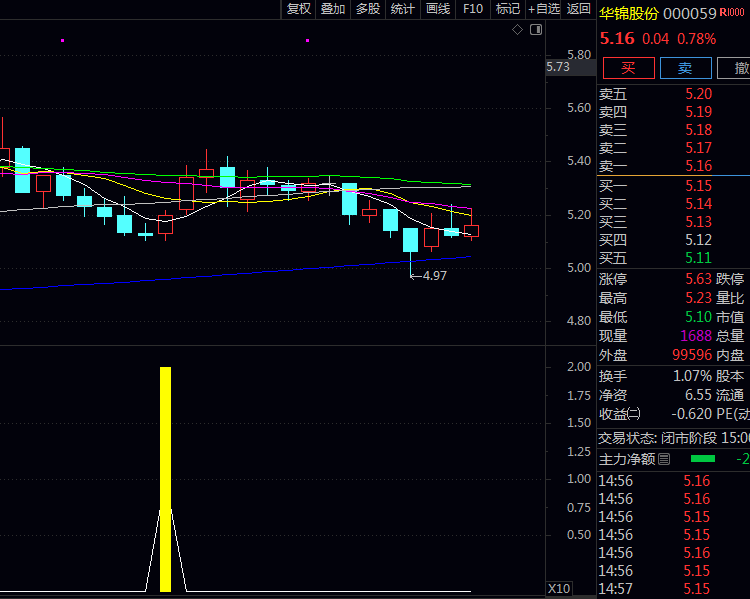The height and width of the screenshot is (599, 750).
Task: Click the 换手 value 1.07%
Action: tap(693, 376)
